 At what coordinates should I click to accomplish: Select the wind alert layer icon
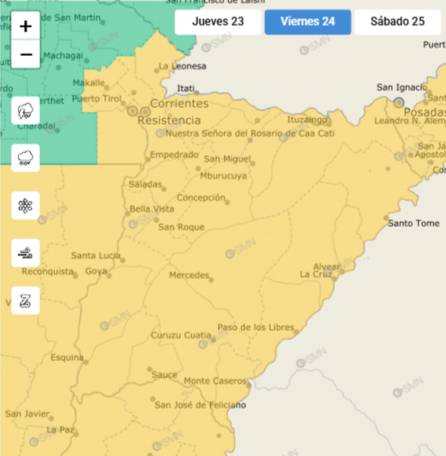coord(25,253)
